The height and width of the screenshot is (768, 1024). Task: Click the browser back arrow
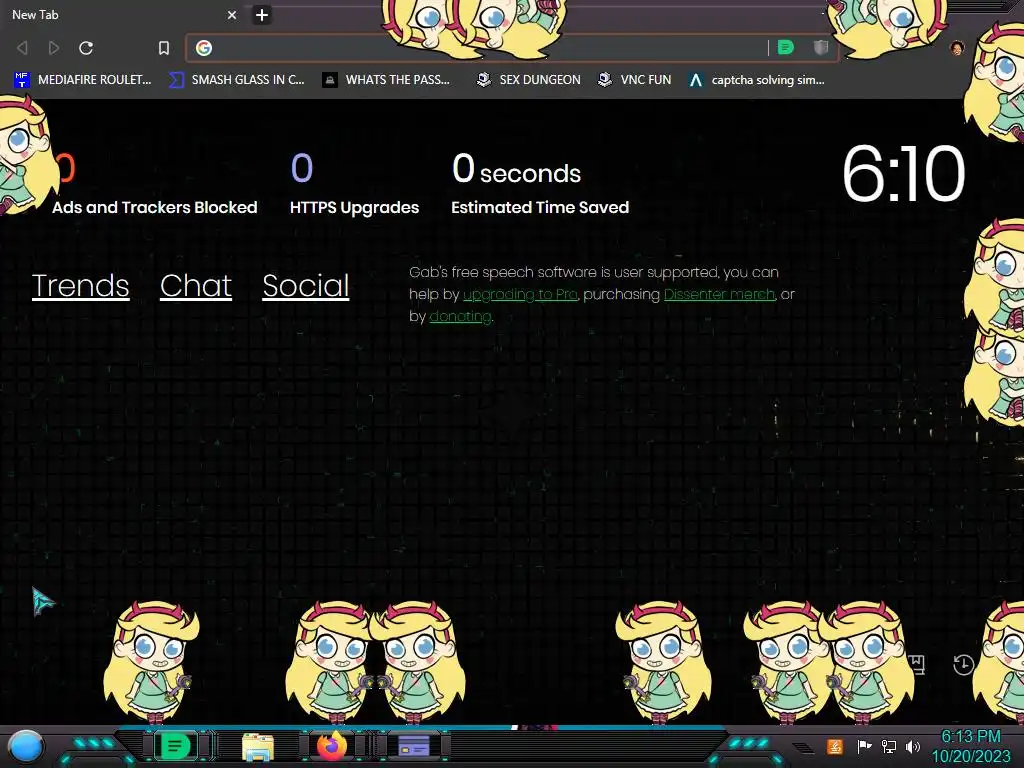22,48
